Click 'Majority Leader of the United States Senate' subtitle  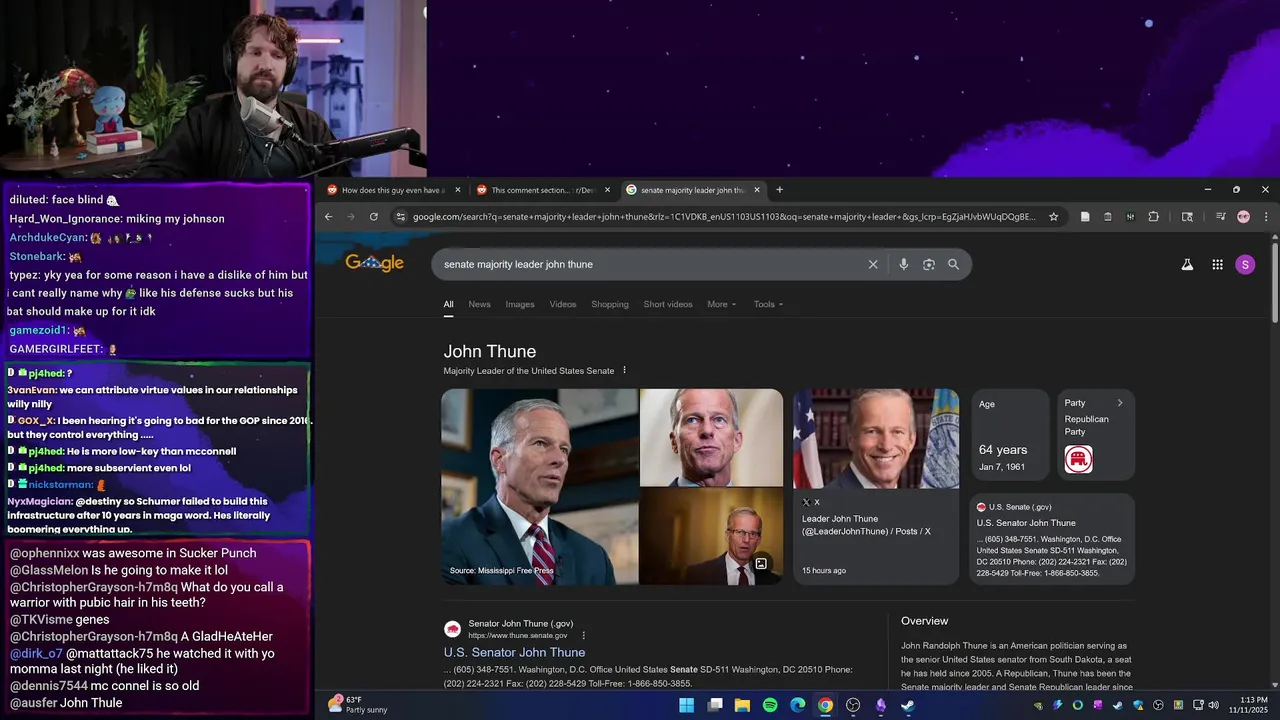pyautogui.click(x=529, y=371)
